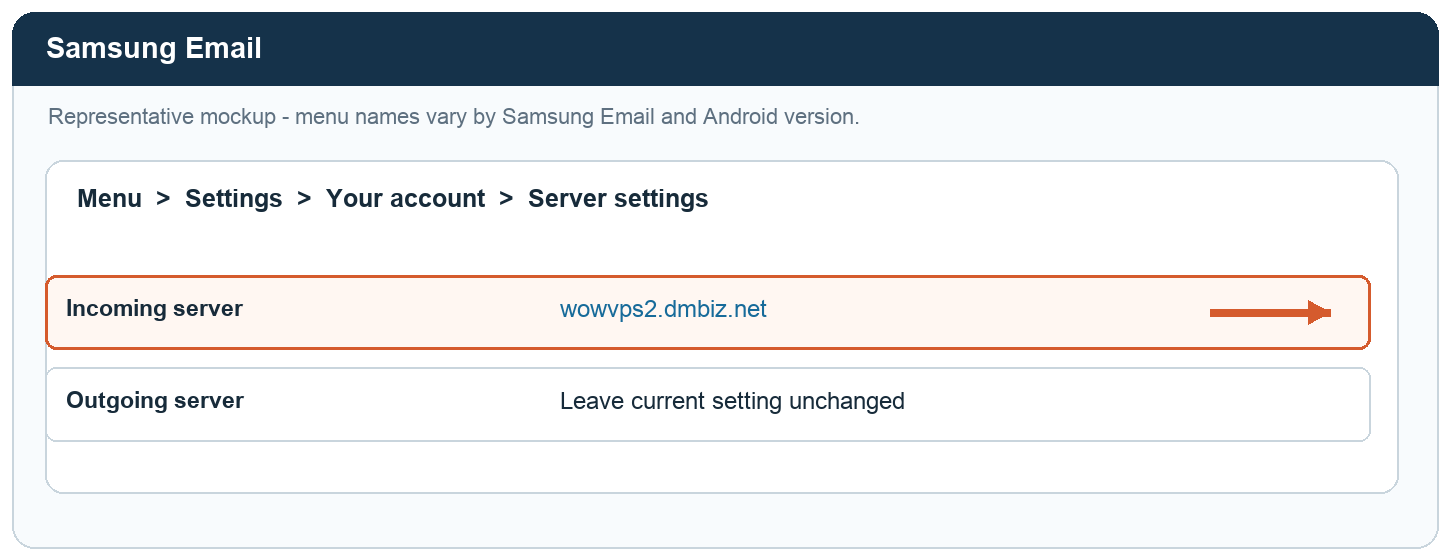Select the wowvps2.dmbiz.net server address
The height and width of the screenshot is (560, 1450).
663,309
